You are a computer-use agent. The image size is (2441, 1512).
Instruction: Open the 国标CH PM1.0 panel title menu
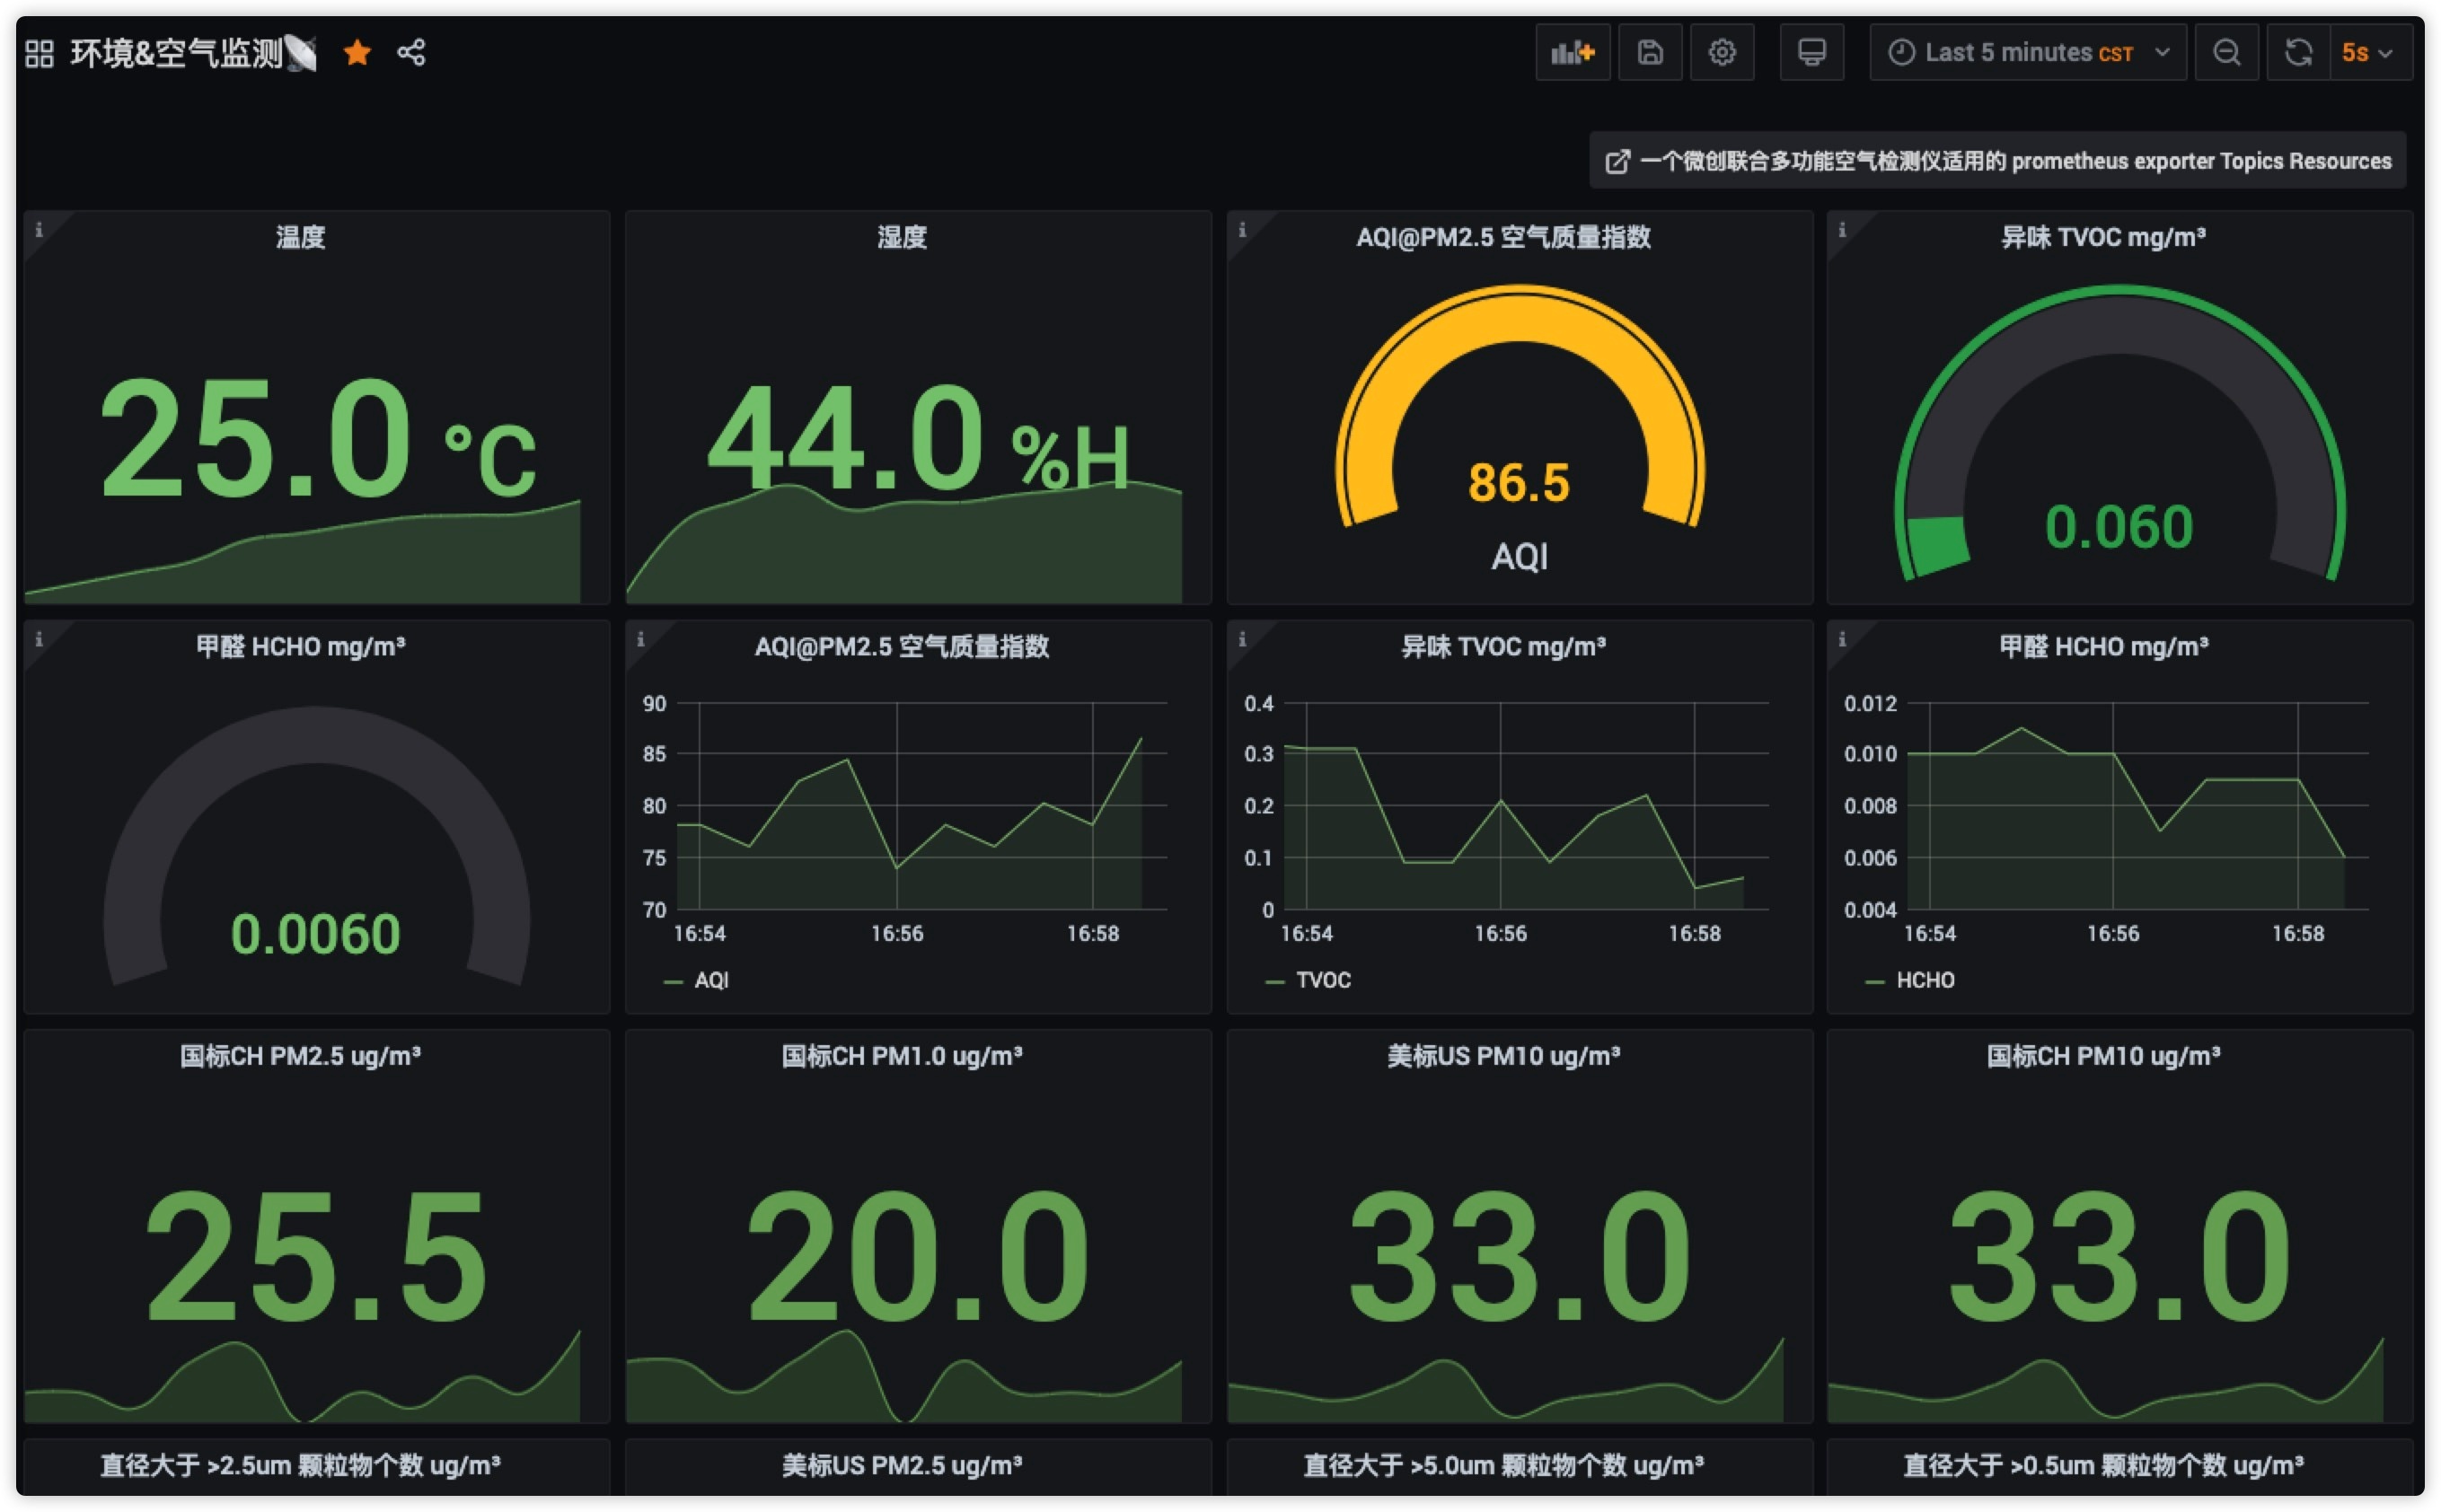pos(902,1056)
